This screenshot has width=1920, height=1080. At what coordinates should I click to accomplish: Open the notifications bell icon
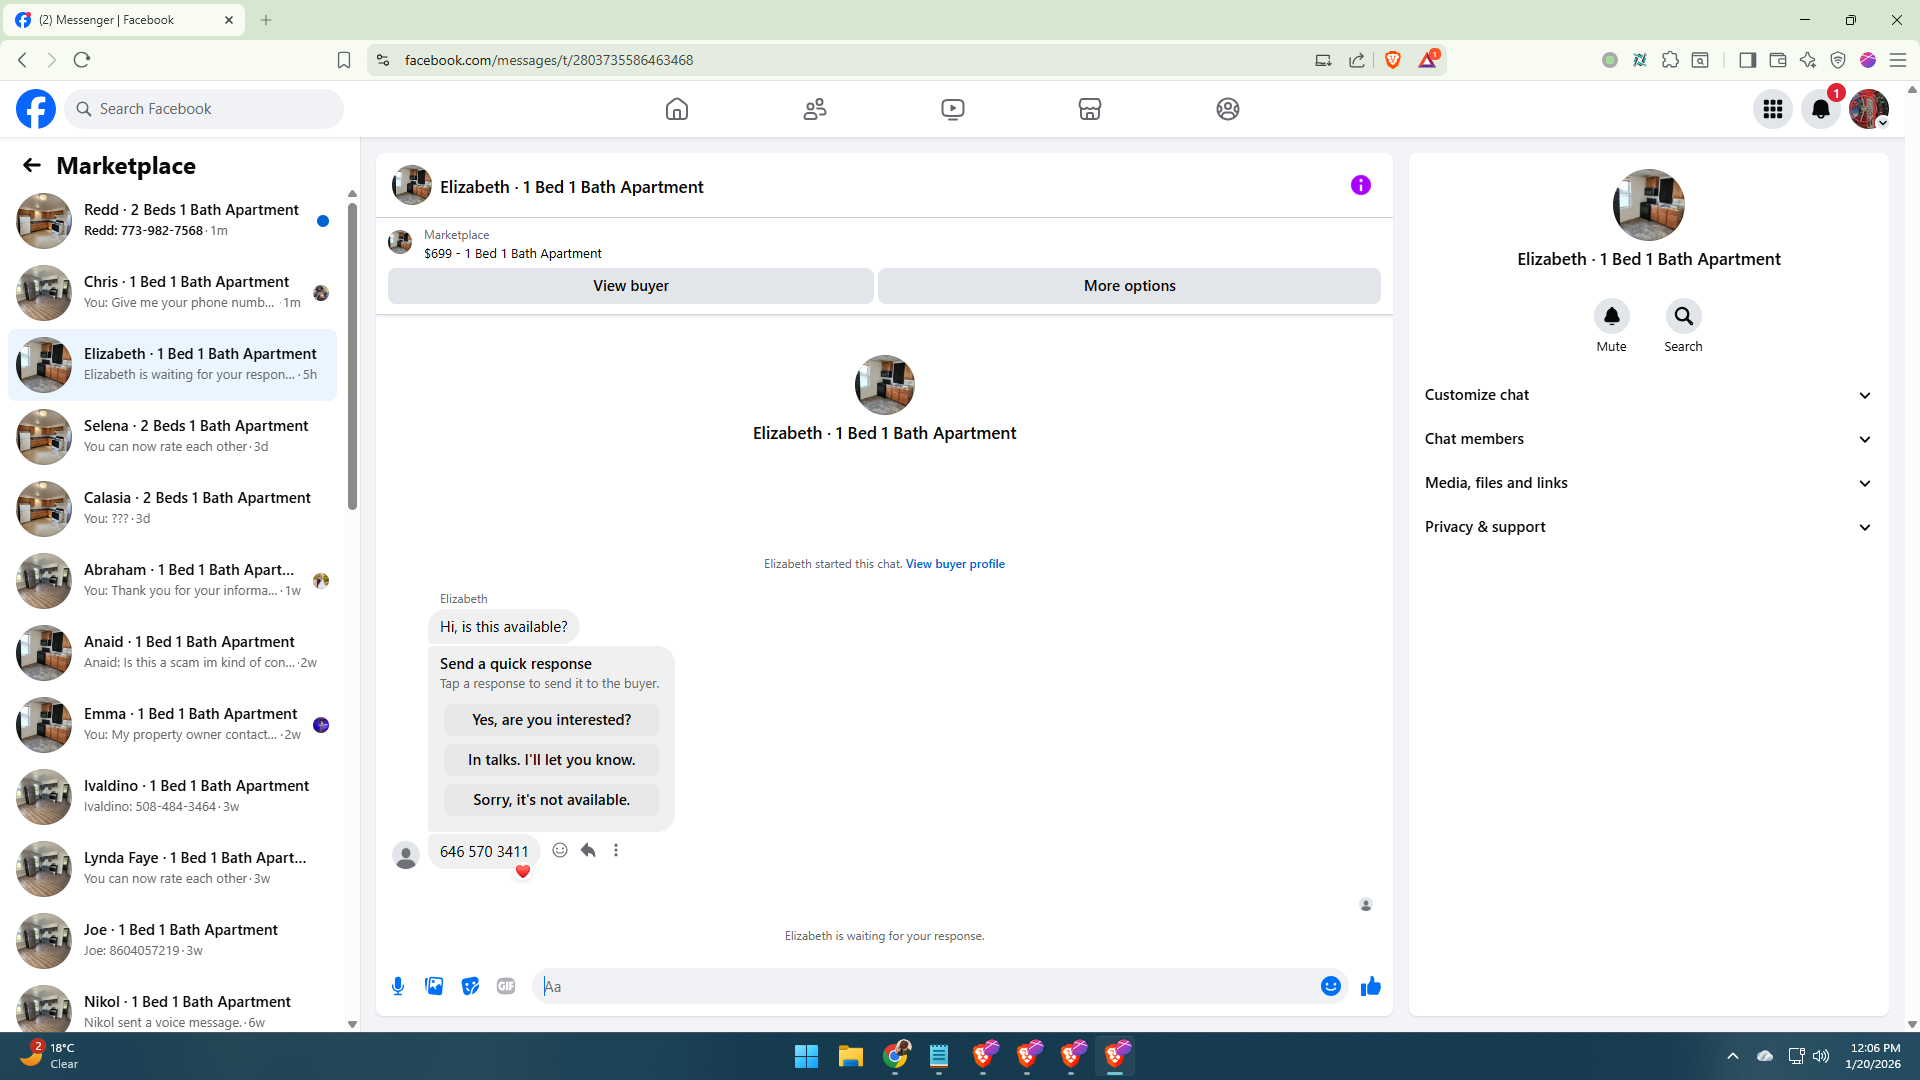tap(1821, 109)
